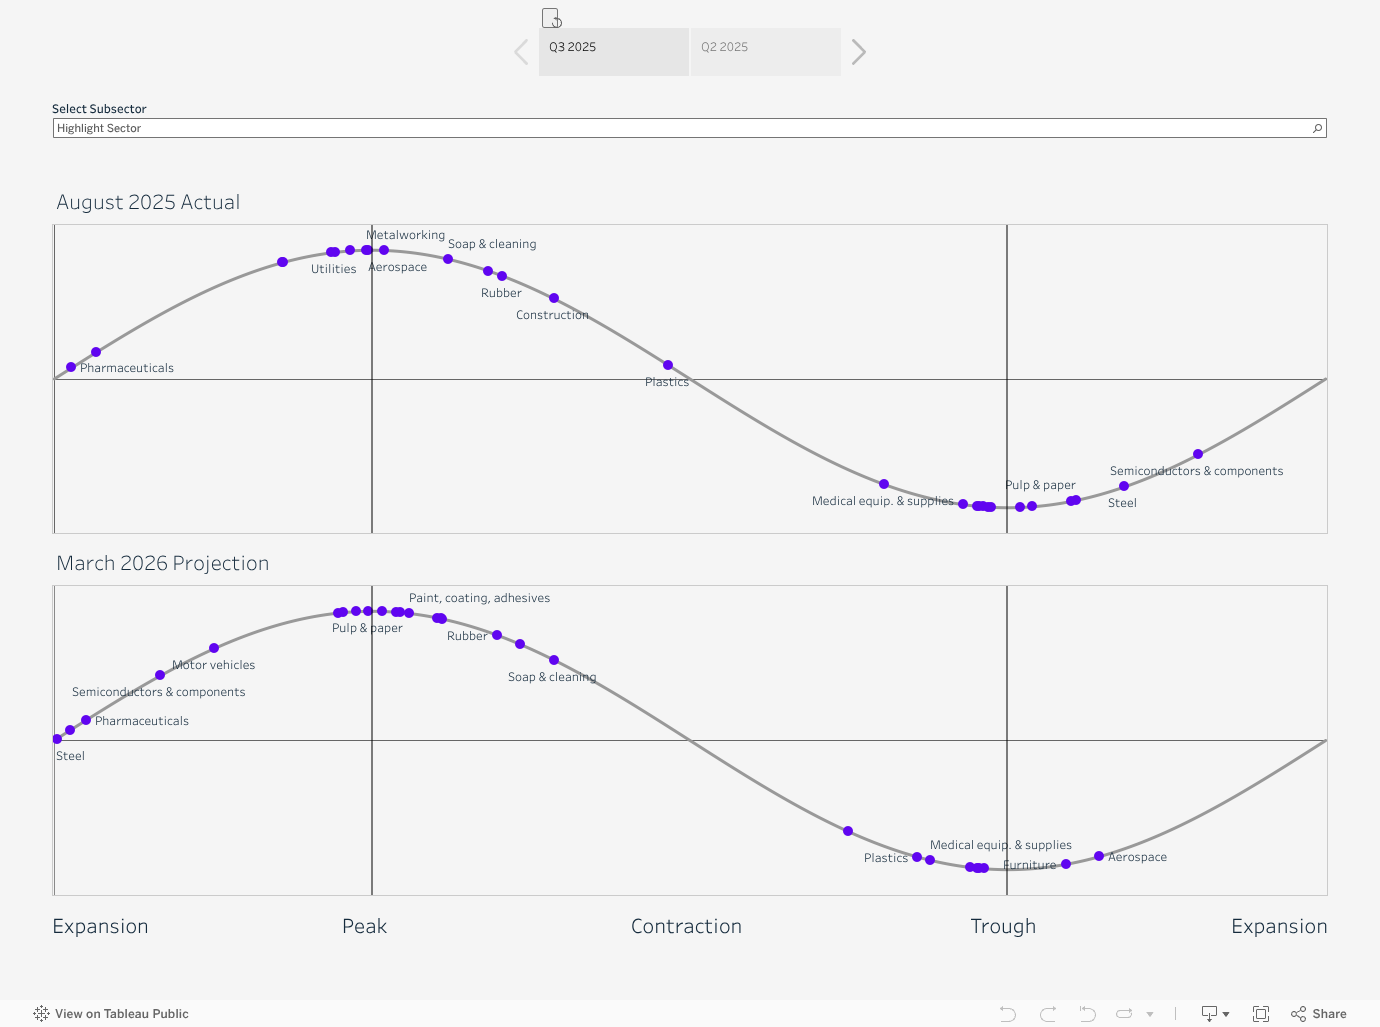Image resolution: width=1380 pixels, height=1027 pixels.
Task: Select the Q3 2025 story tab
Action: 613,52
